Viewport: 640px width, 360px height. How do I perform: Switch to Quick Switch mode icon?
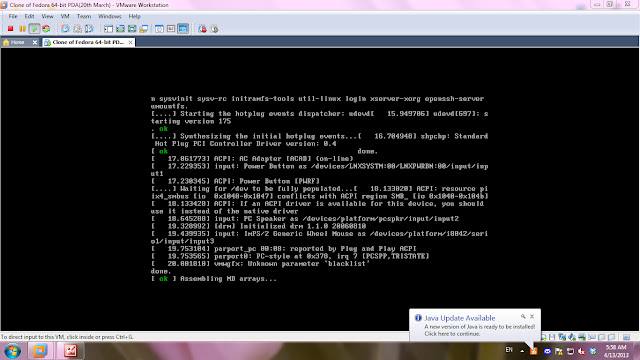pyautogui.click(x=120, y=29)
